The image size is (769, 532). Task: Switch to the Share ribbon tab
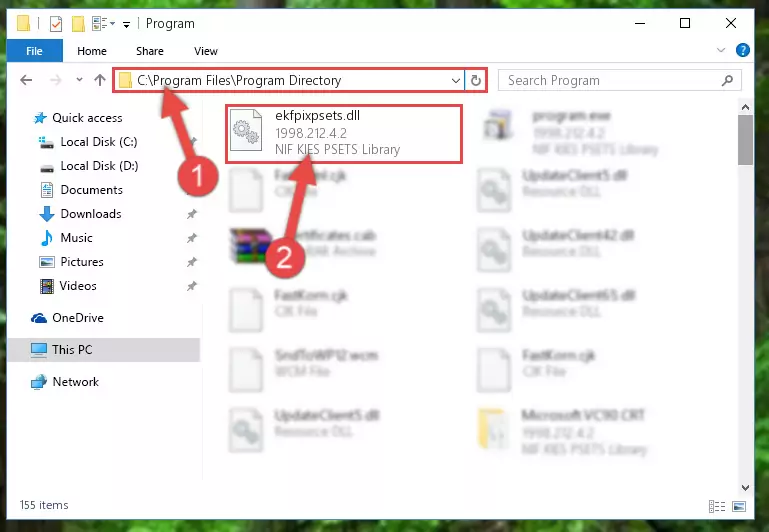pos(150,51)
